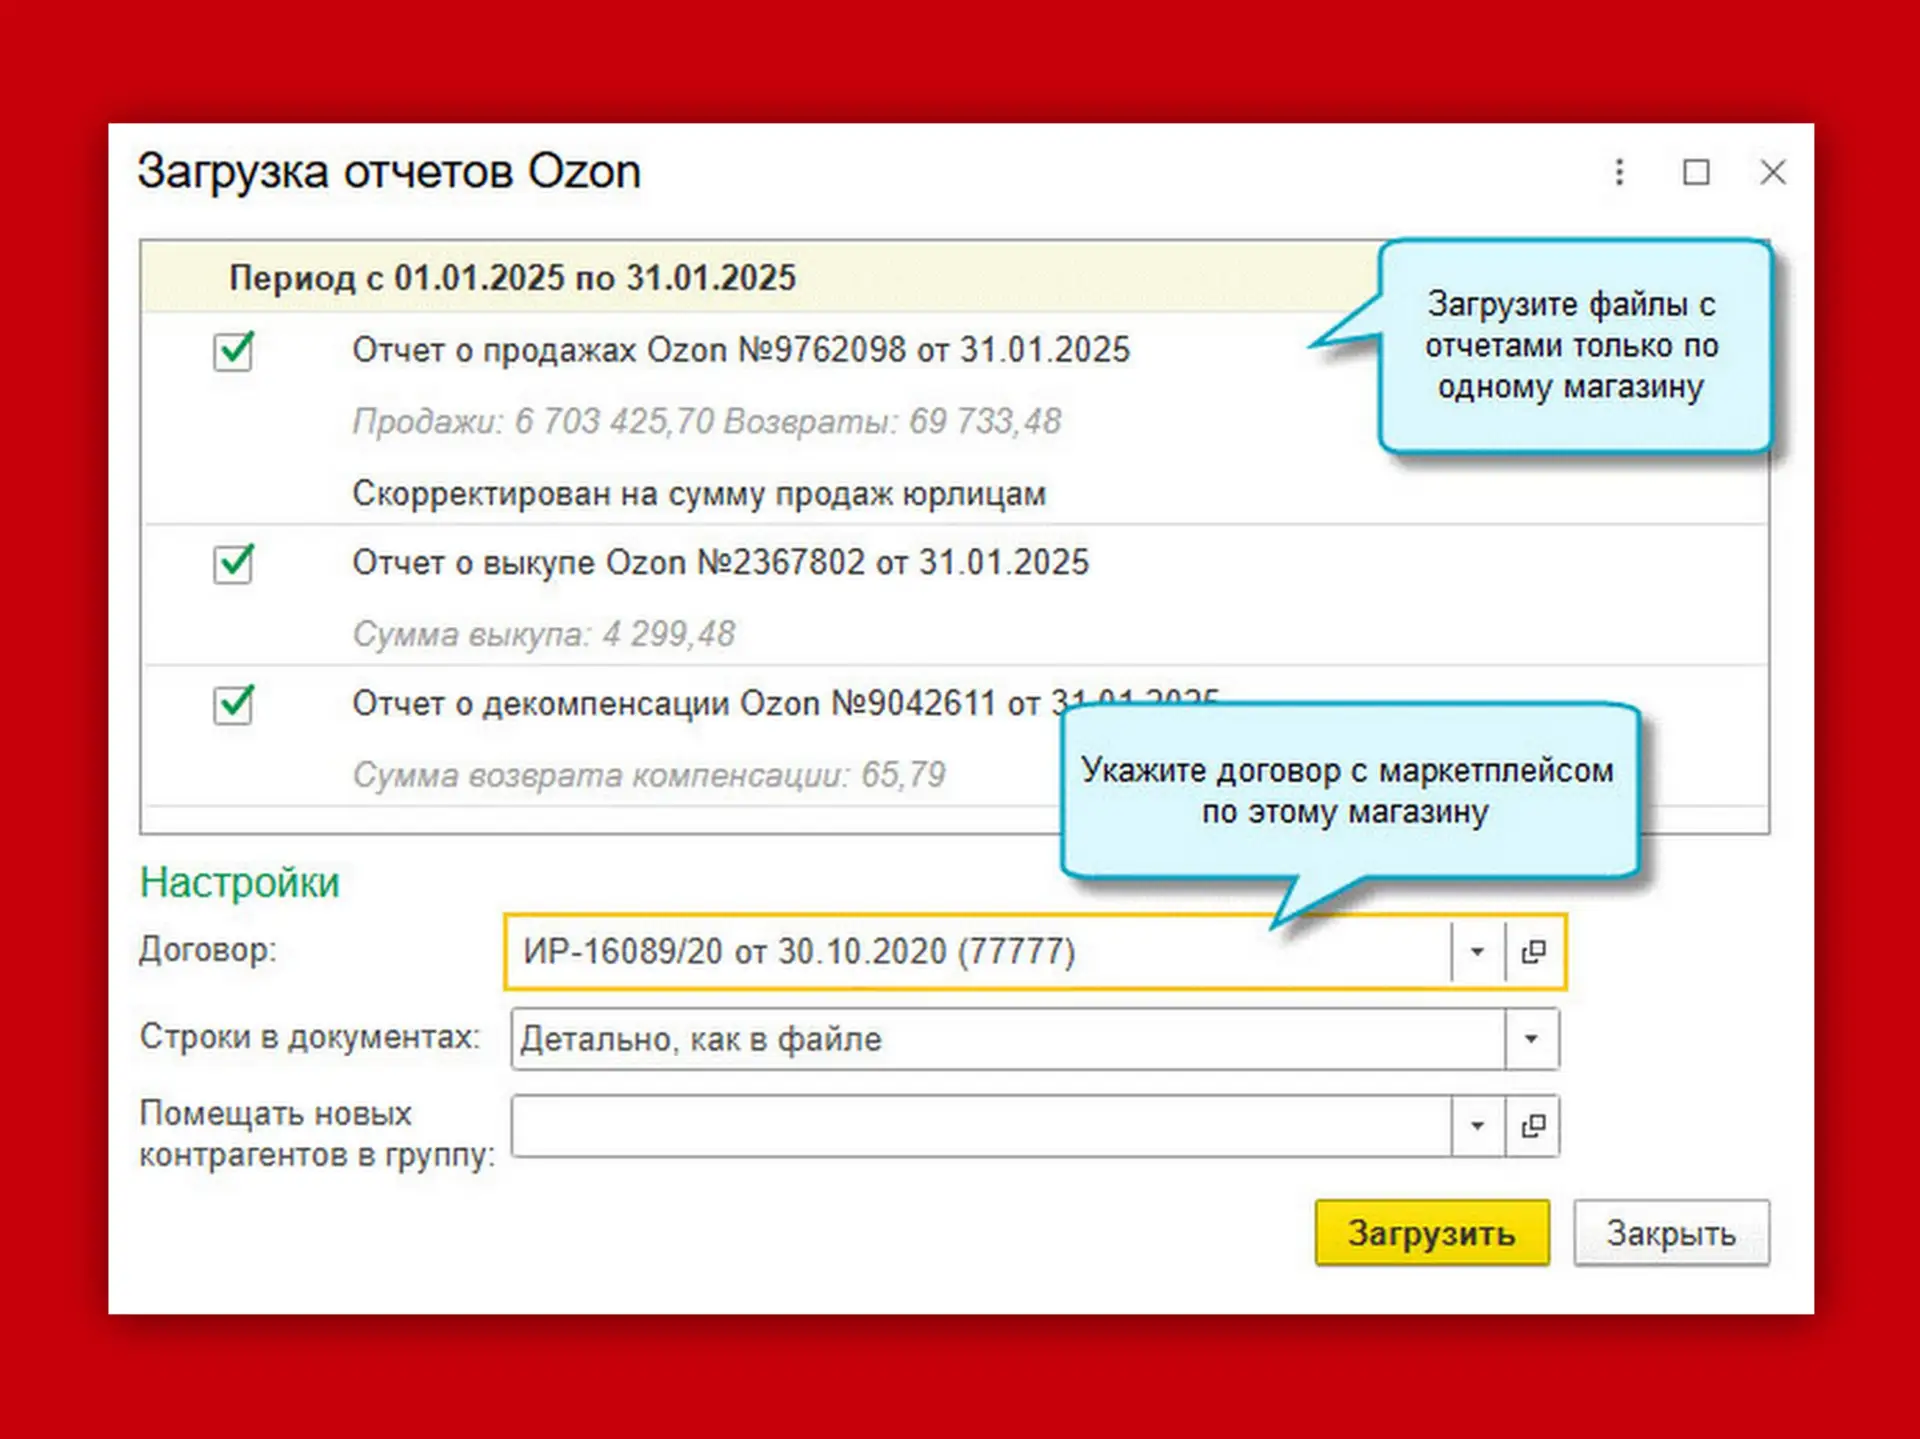
Task: Click the Сумма выкупа: 4 299,48 line
Action: click(x=543, y=633)
